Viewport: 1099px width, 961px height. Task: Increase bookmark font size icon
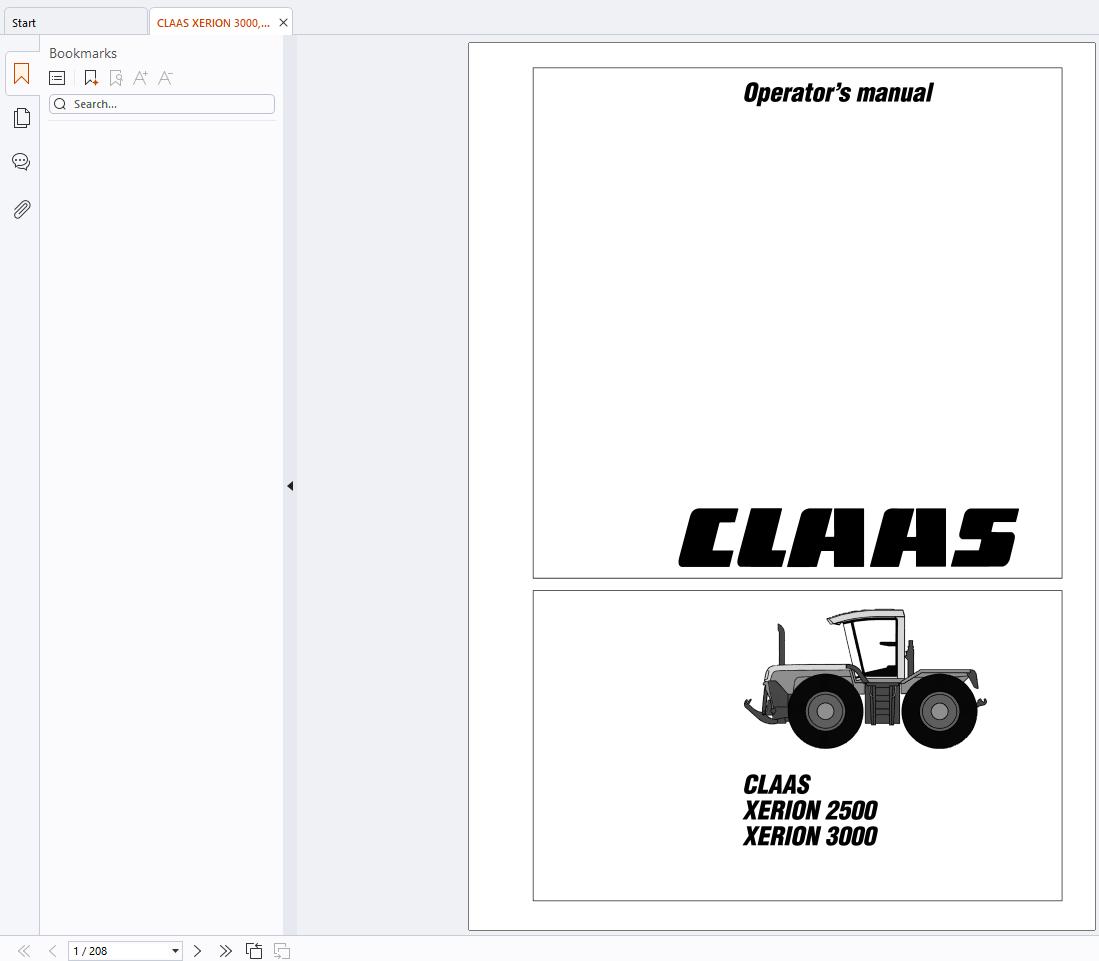pyautogui.click(x=140, y=78)
